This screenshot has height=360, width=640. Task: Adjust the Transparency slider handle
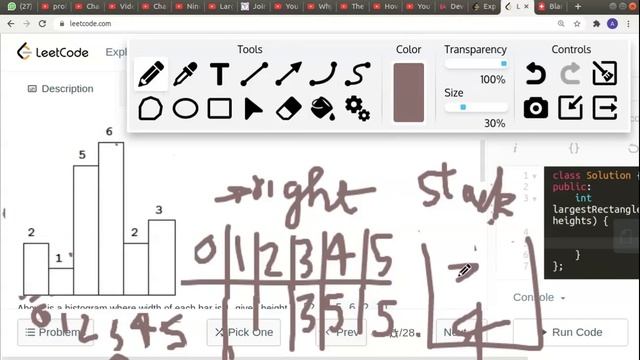tap(504, 64)
